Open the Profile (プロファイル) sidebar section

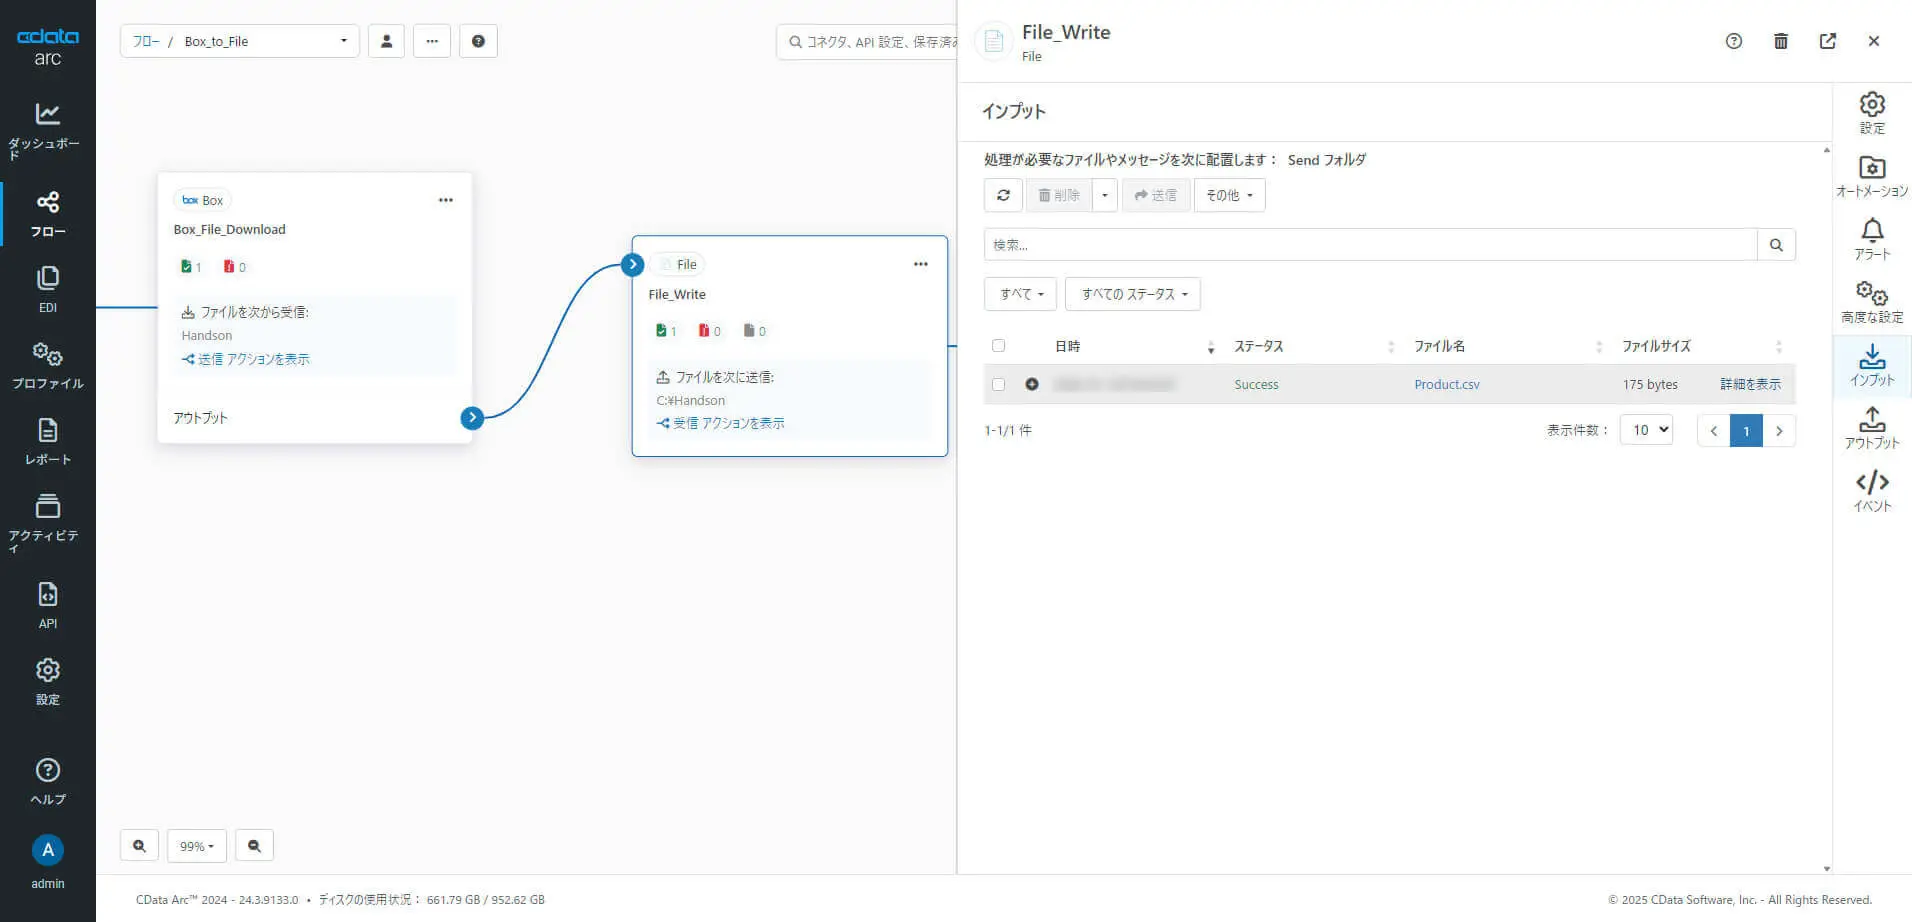click(x=47, y=365)
